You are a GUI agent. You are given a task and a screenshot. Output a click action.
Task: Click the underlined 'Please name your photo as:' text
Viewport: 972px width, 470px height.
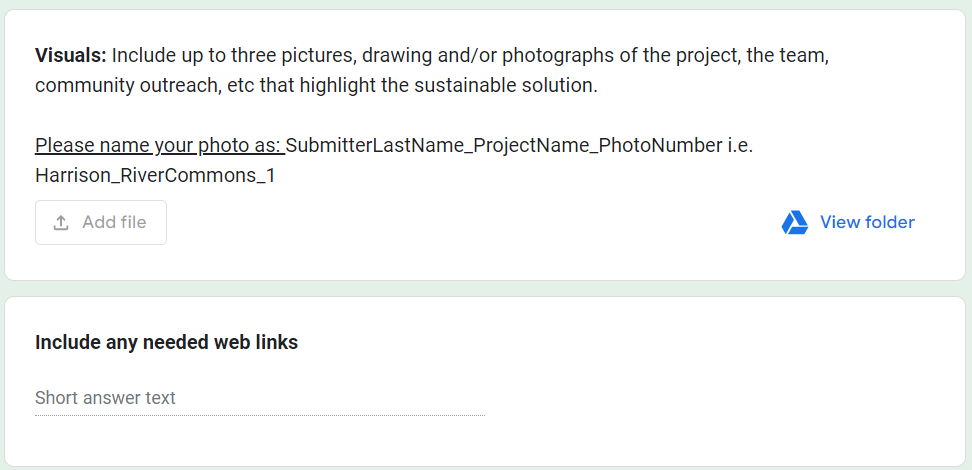(x=159, y=146)
